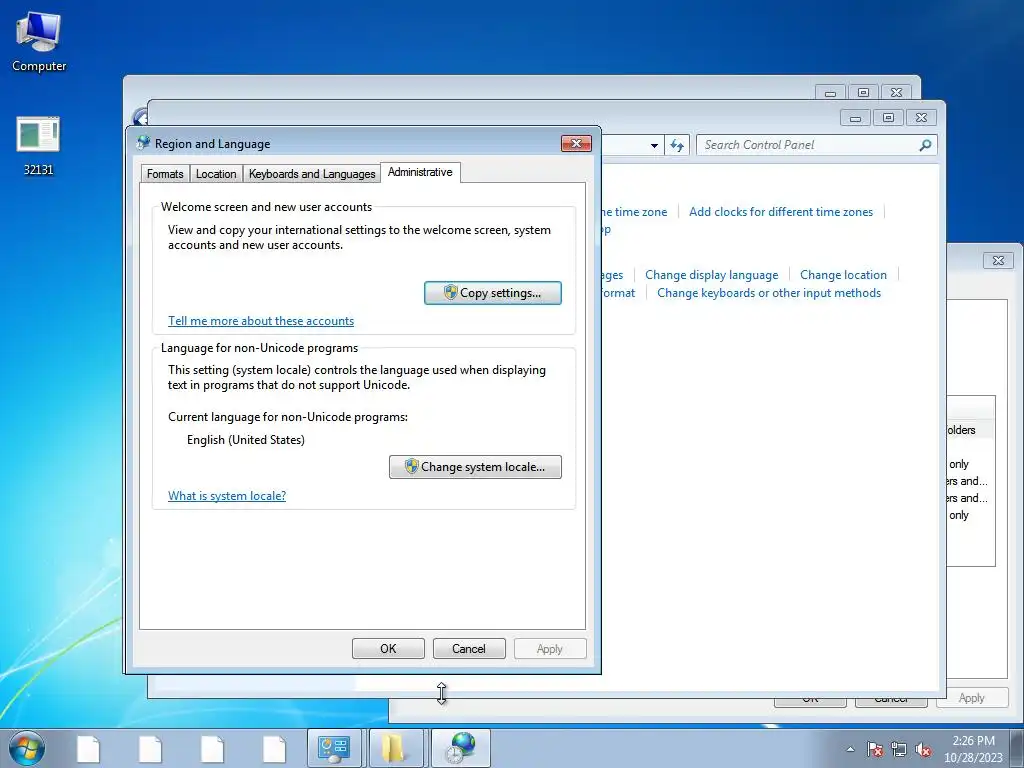Click the search magnifier icon
This screenshot has height=768, width=1024.
pyautogui.click(x=925, y=145)
